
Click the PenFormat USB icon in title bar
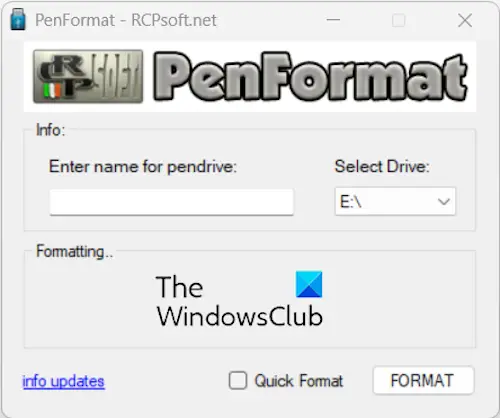click(x=18, y=19)
